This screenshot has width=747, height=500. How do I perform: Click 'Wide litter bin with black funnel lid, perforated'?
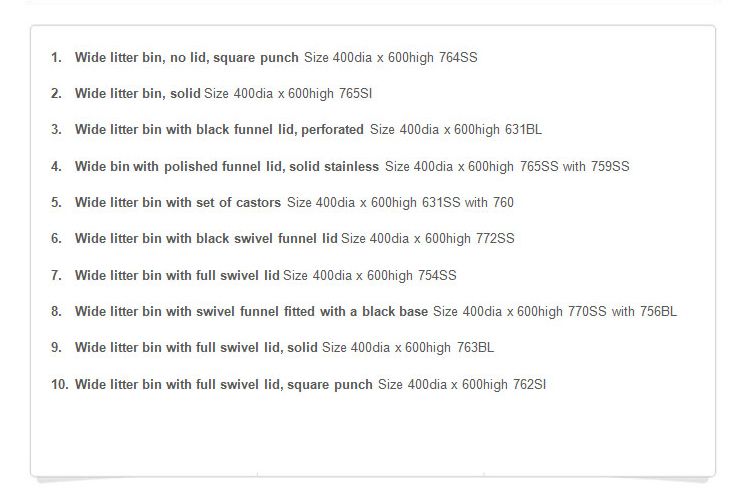pos(219,130)
